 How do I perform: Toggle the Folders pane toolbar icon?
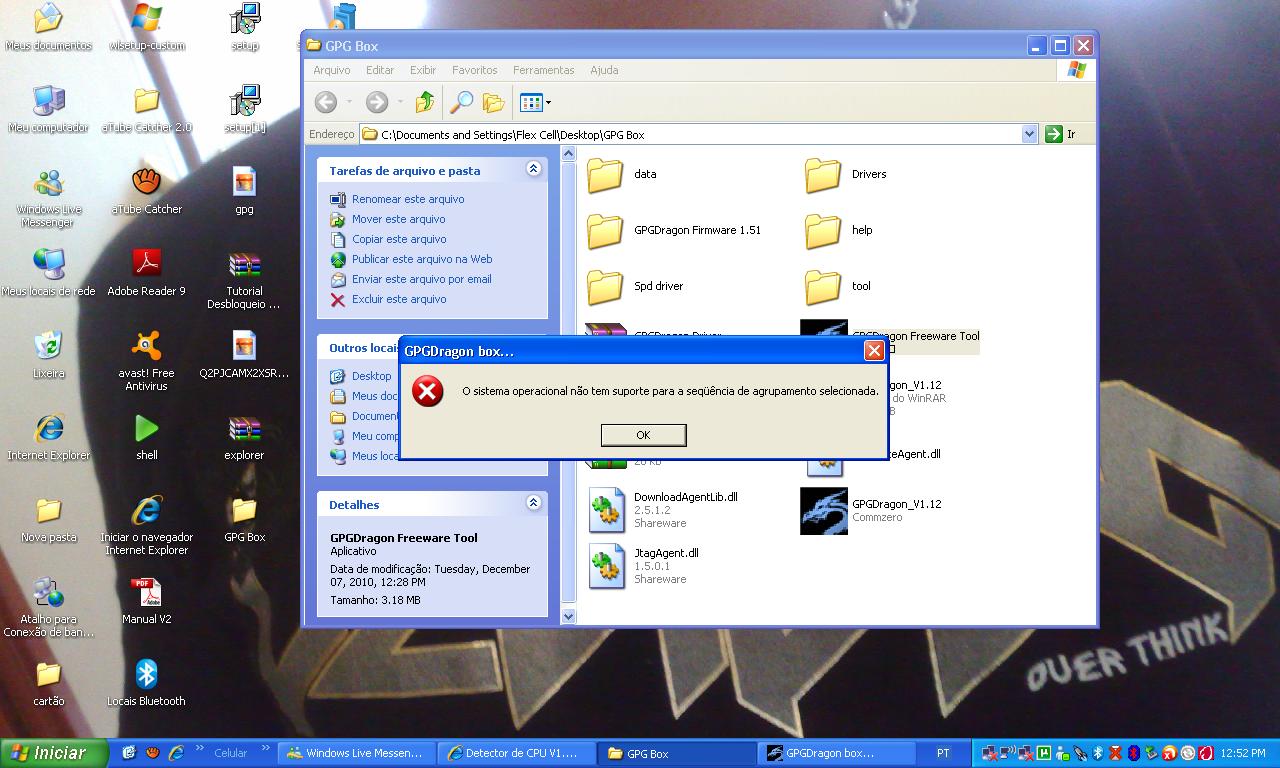point(493,102)
